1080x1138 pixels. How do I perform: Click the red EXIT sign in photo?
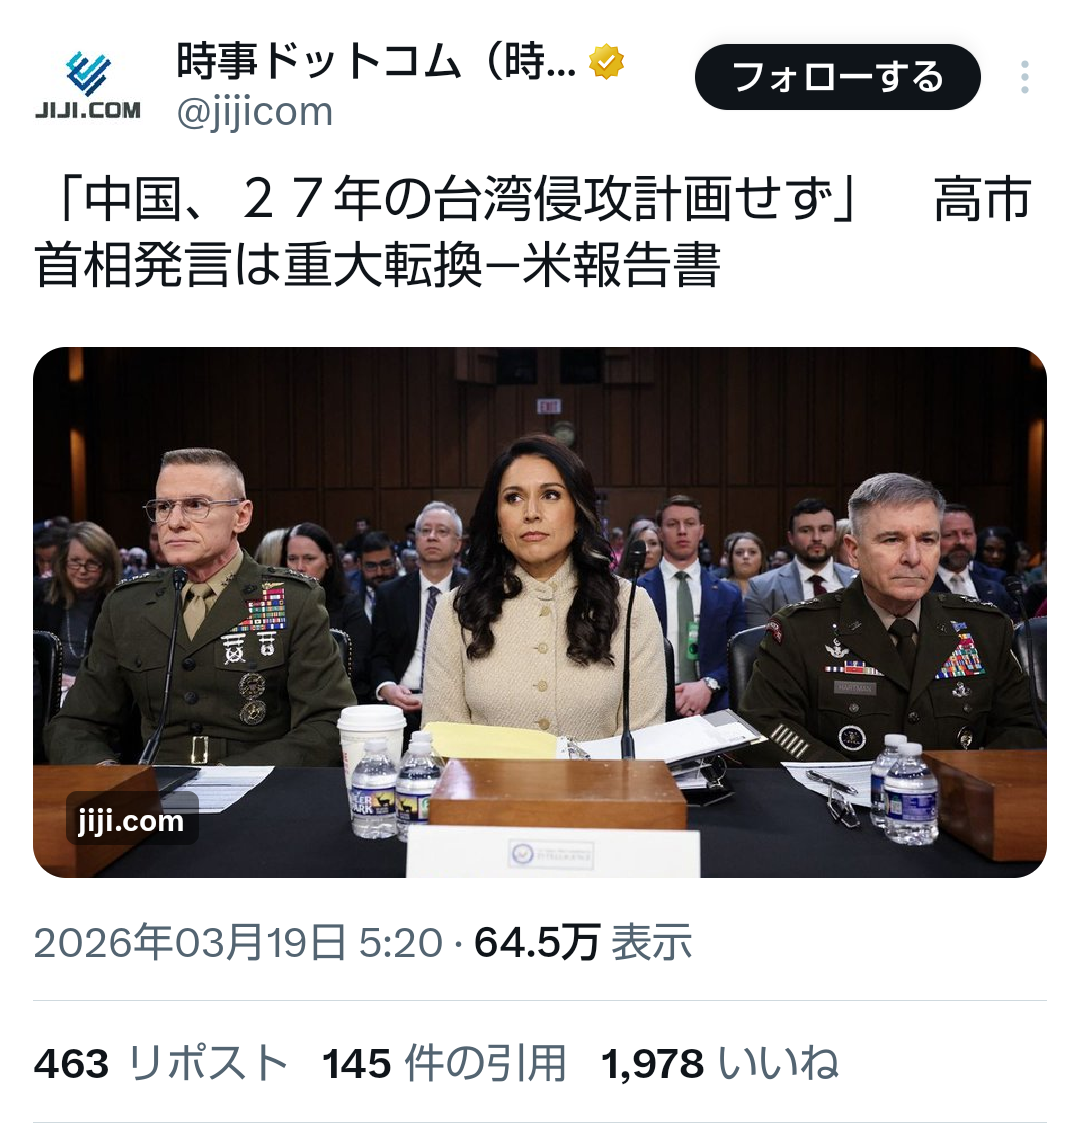pos(549,406)
